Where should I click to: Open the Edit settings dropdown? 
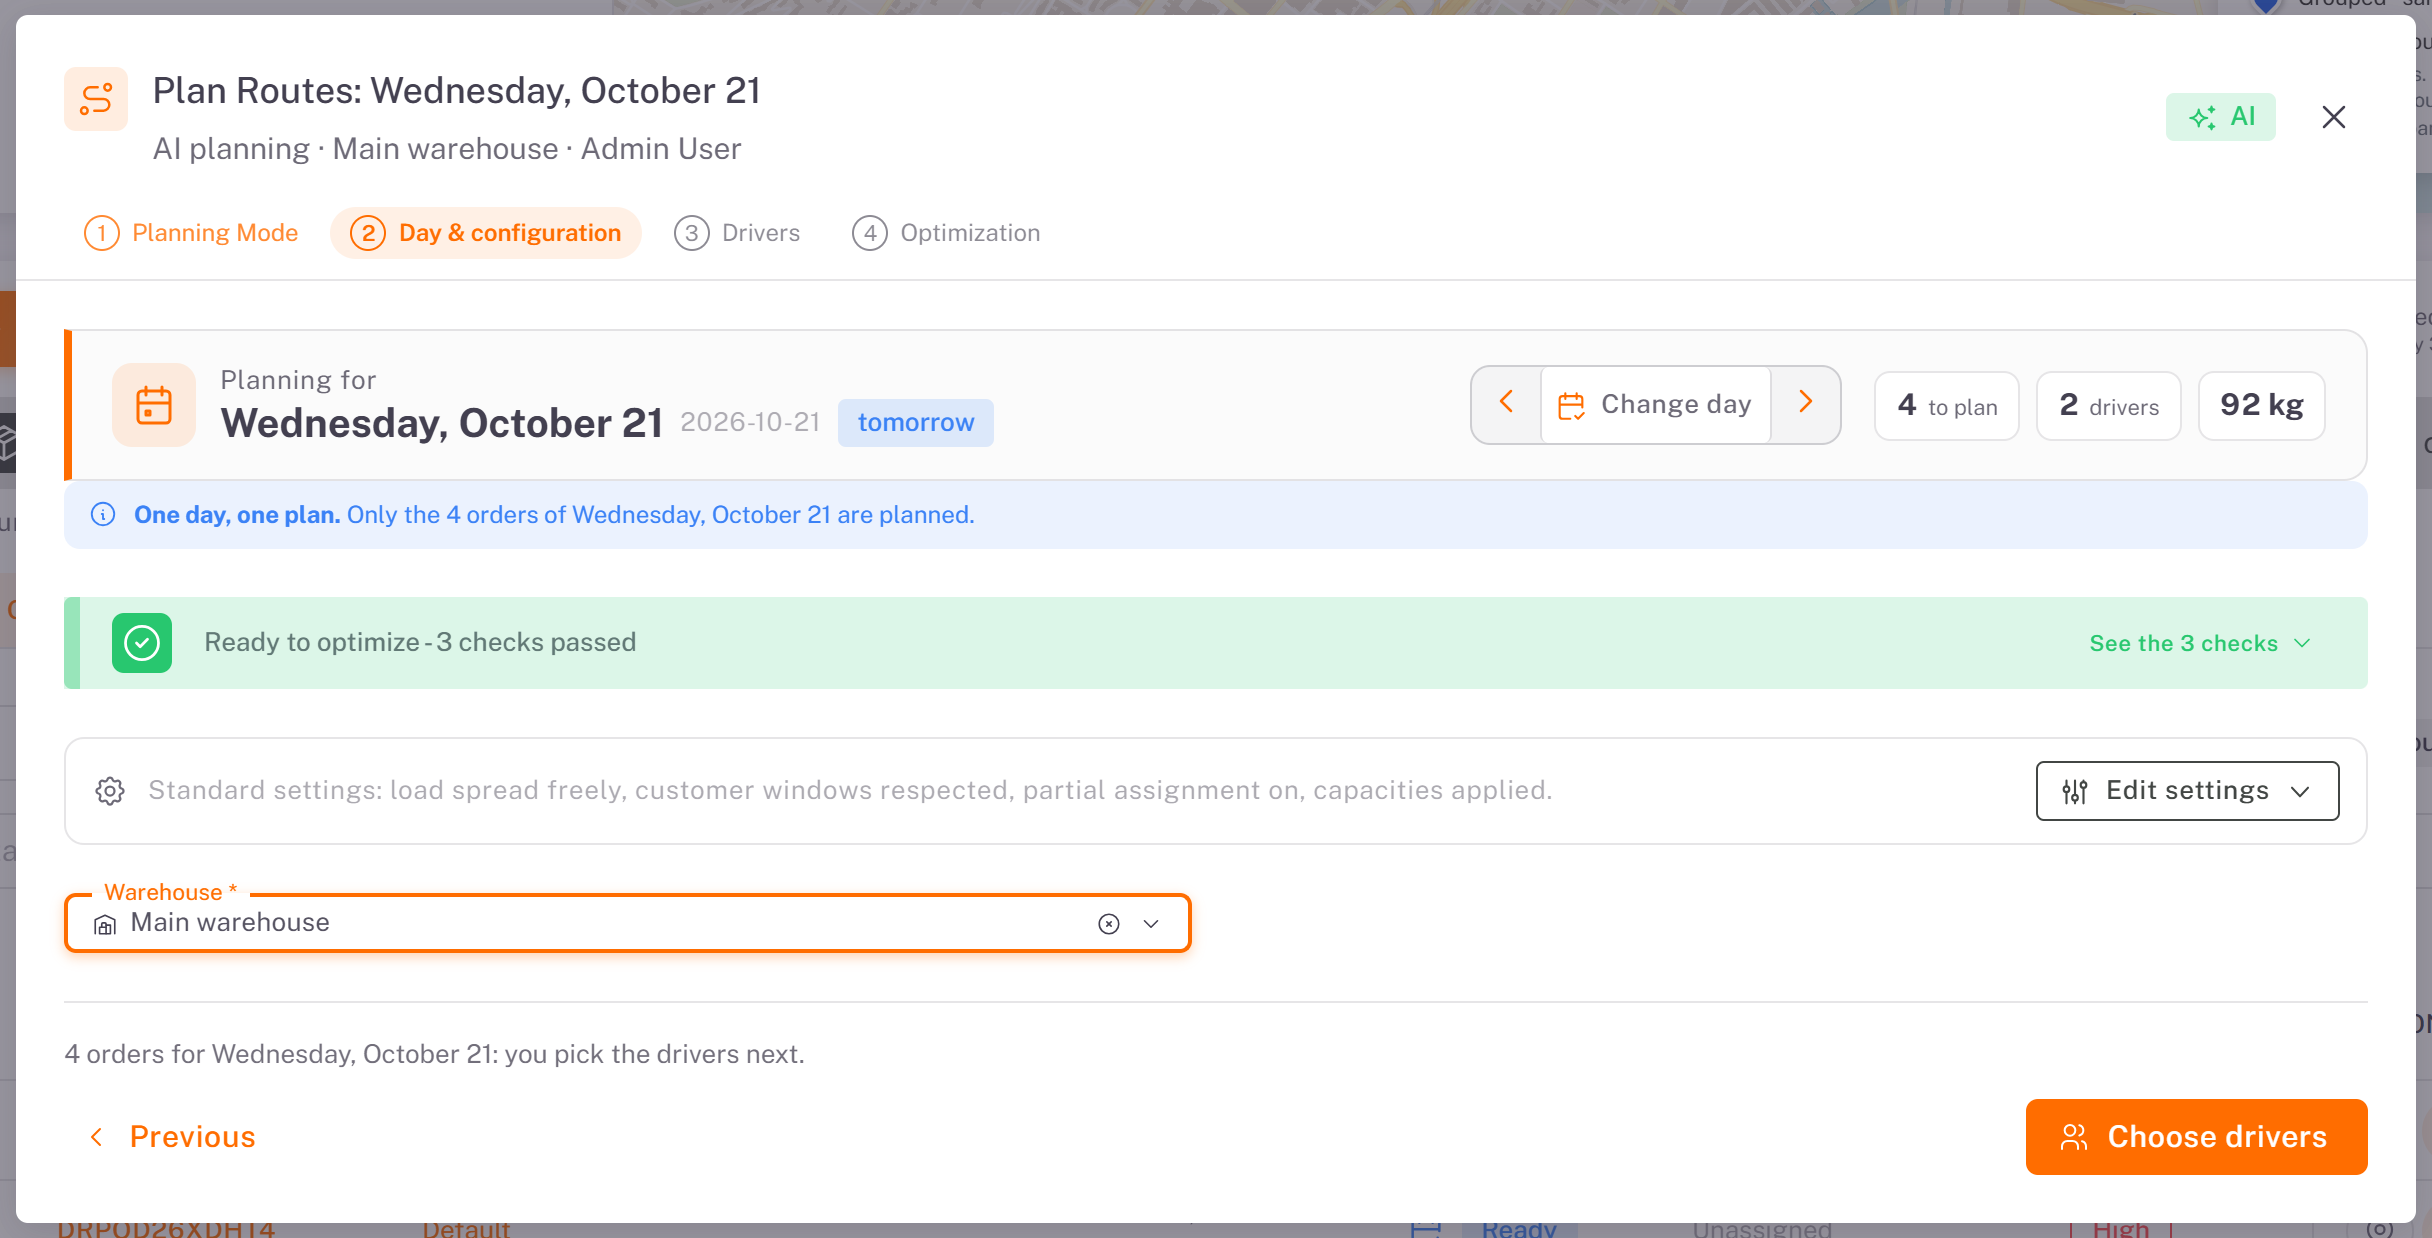tap(2187, 791)
